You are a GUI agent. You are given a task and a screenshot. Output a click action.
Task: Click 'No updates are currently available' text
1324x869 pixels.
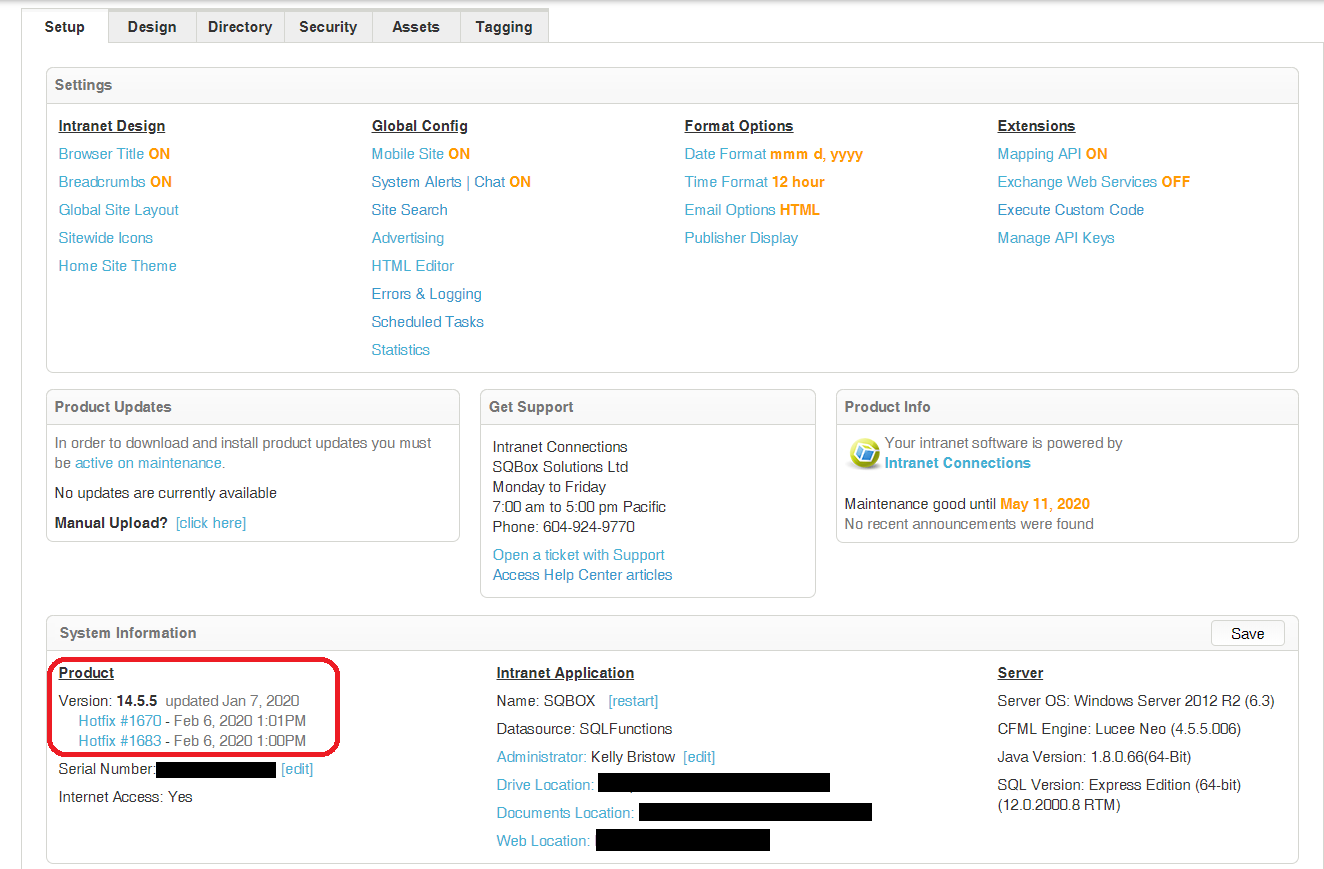point(166,493)
